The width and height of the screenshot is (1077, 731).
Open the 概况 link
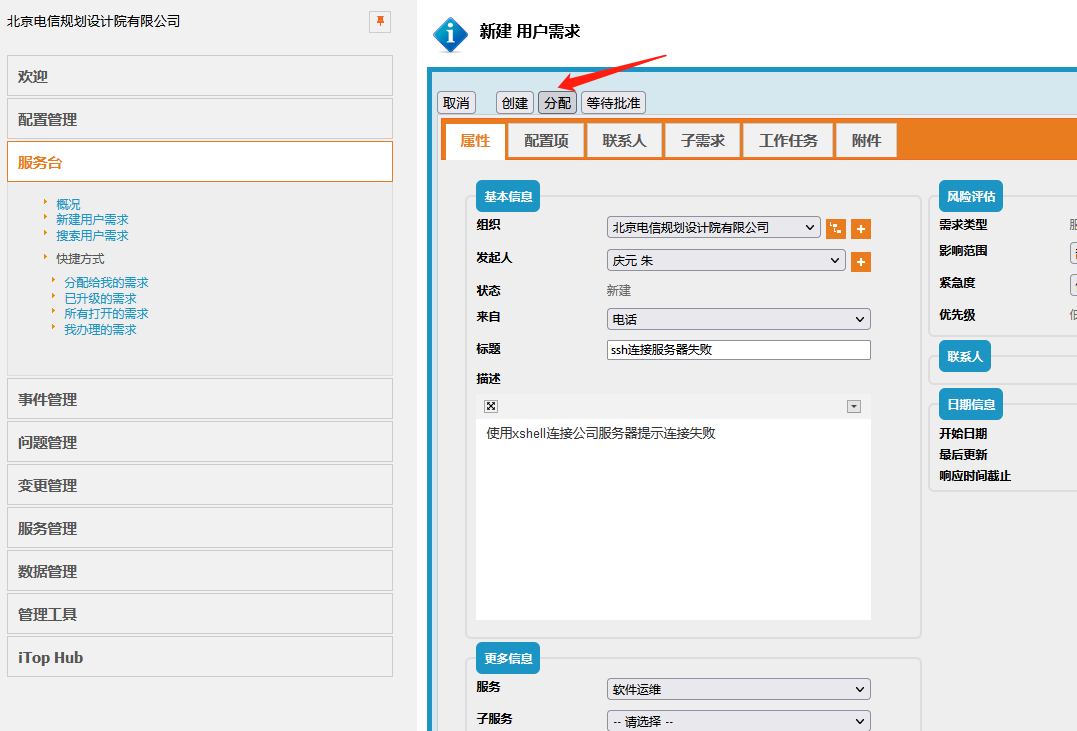pos(68,204)
